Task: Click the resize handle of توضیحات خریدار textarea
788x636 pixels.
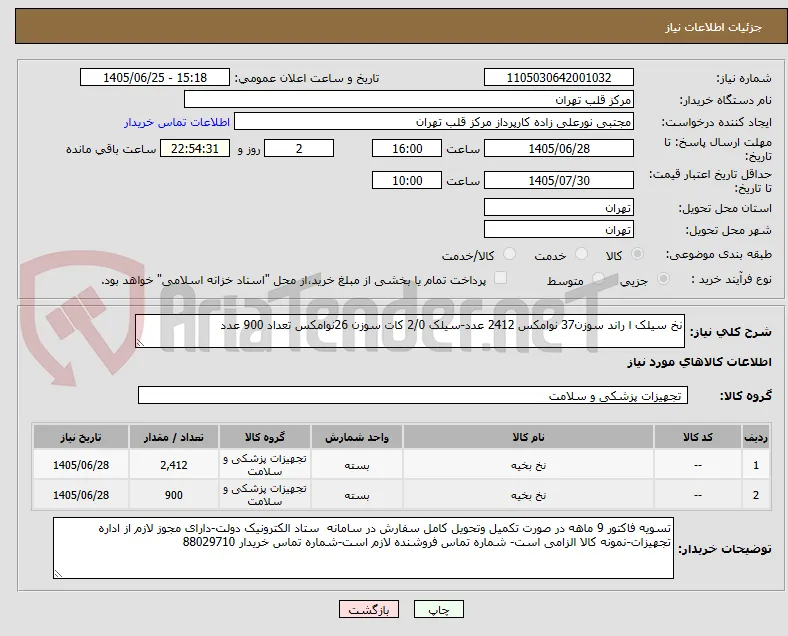Action: click(58, 574)
